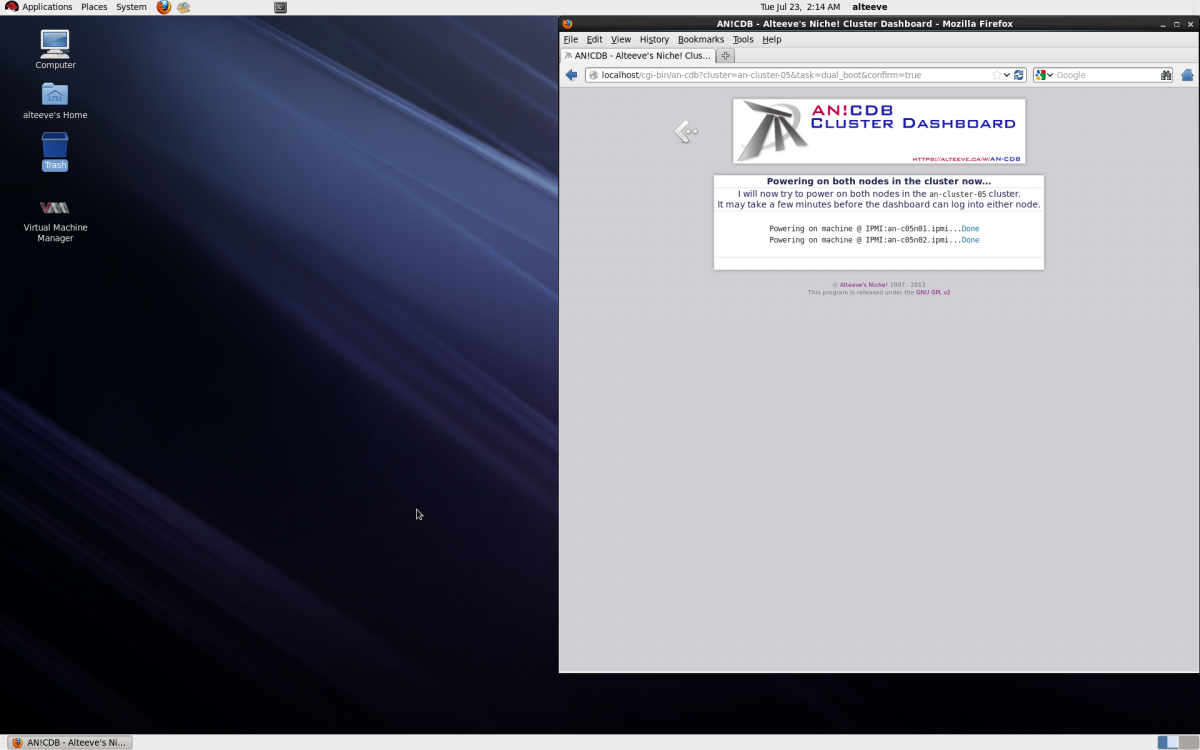Go to the Firefox home page icon
The width and height of the screenshot is (1200, 750).
point(1187,75)
